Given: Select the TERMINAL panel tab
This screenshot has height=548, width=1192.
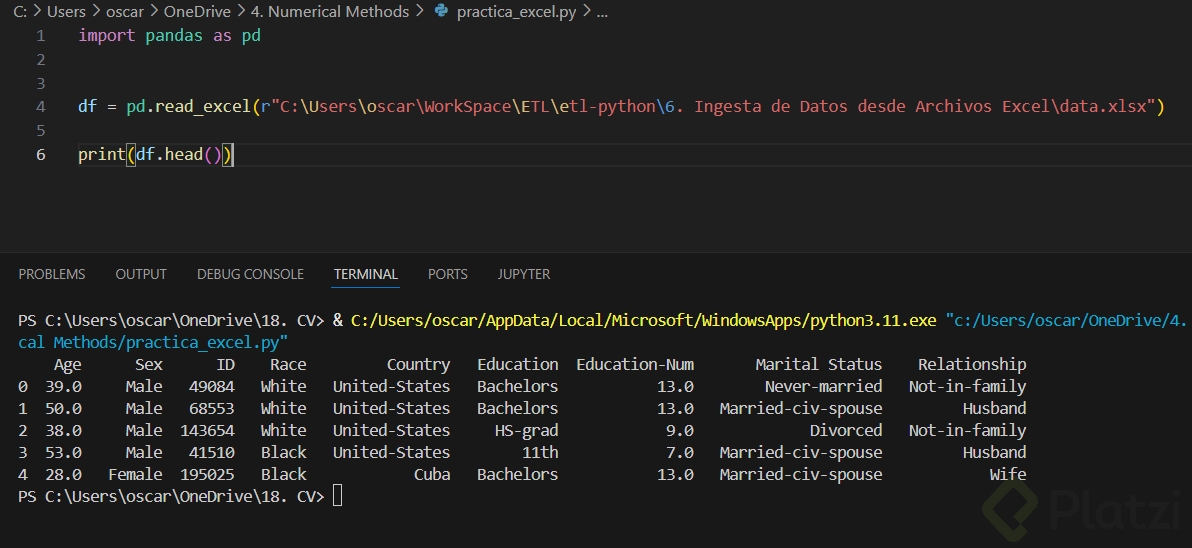Looking at the screenshot, I should pos(366,274).
